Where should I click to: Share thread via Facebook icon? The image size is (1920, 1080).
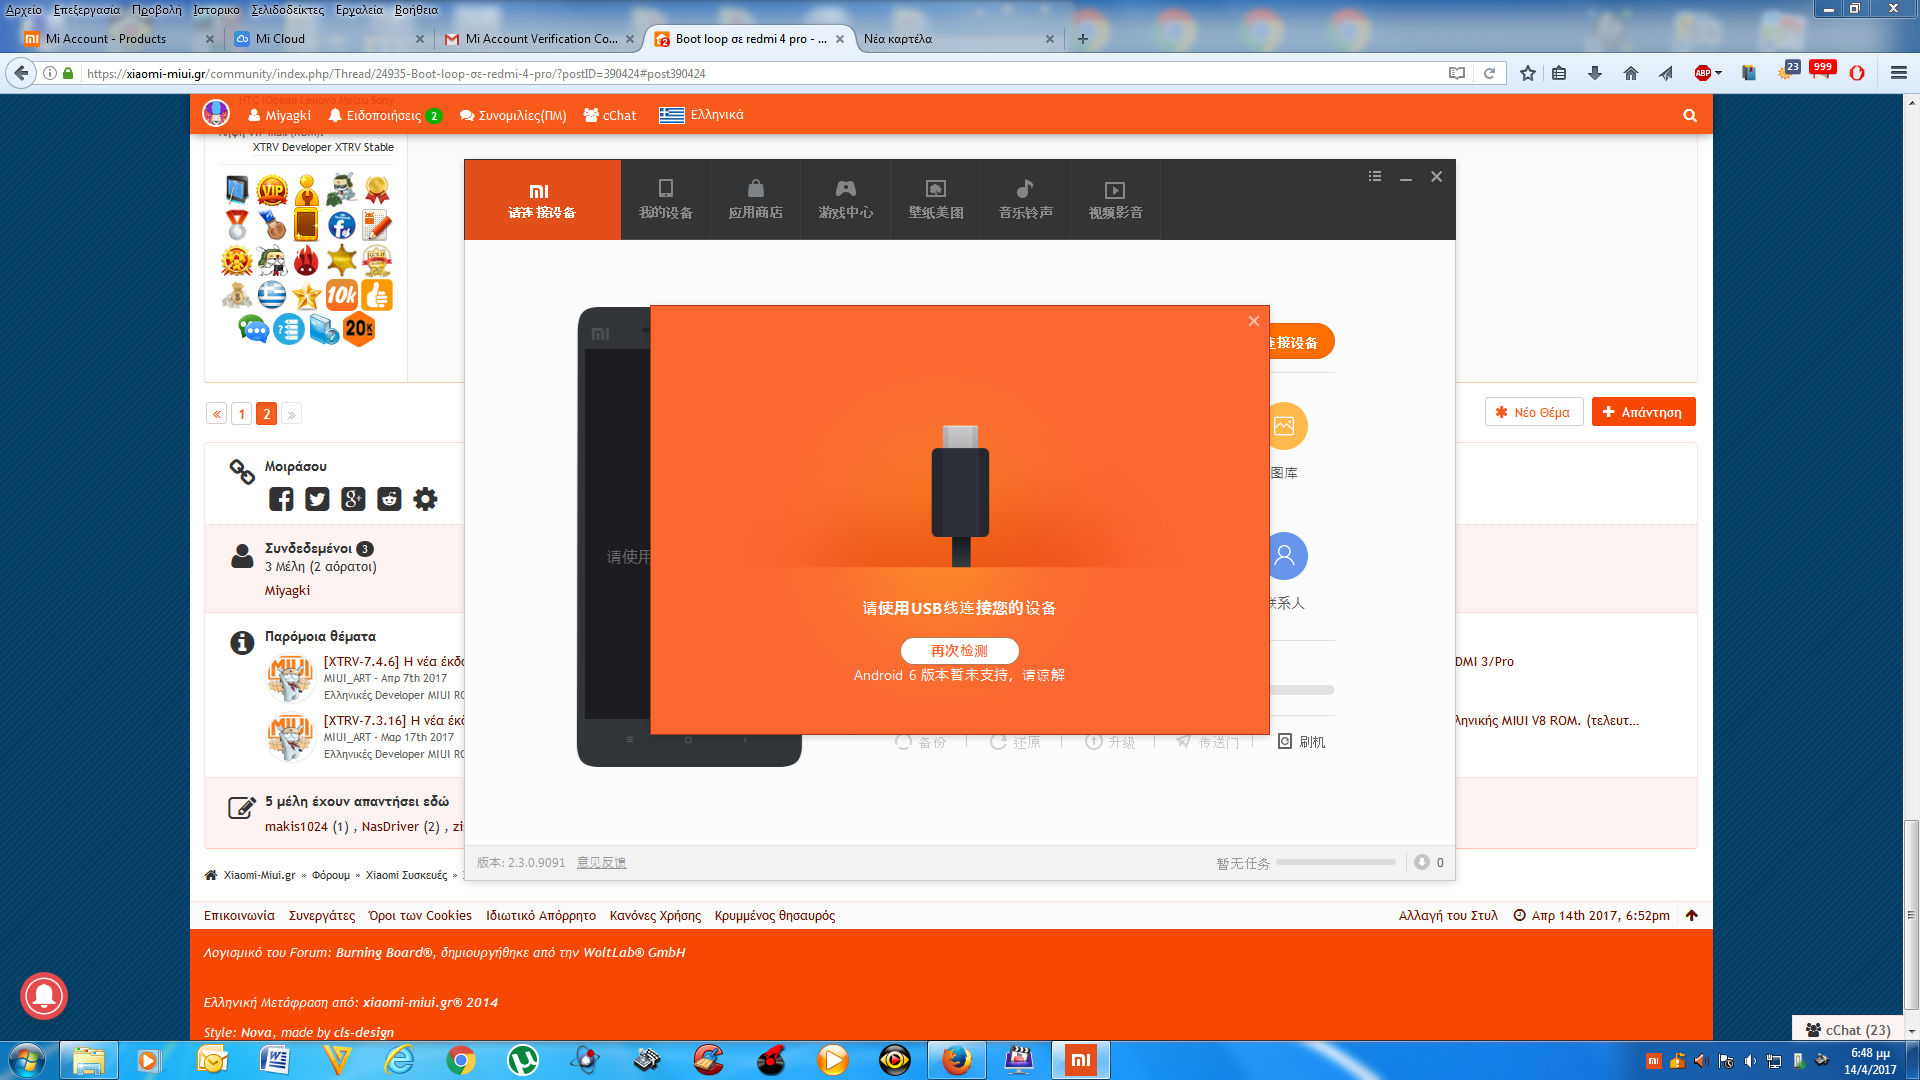[281, 499]
